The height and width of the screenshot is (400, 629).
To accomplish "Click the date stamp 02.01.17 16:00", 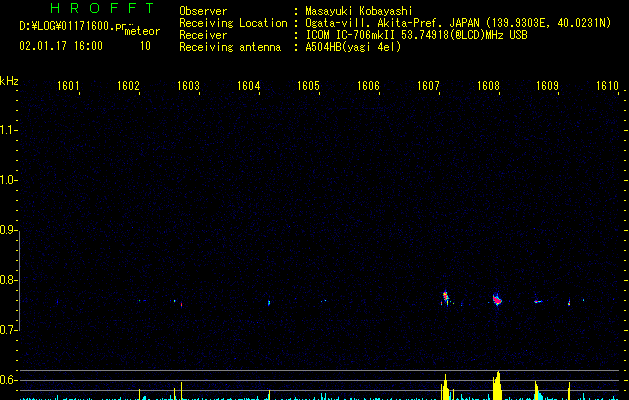I will pos(61,46).
